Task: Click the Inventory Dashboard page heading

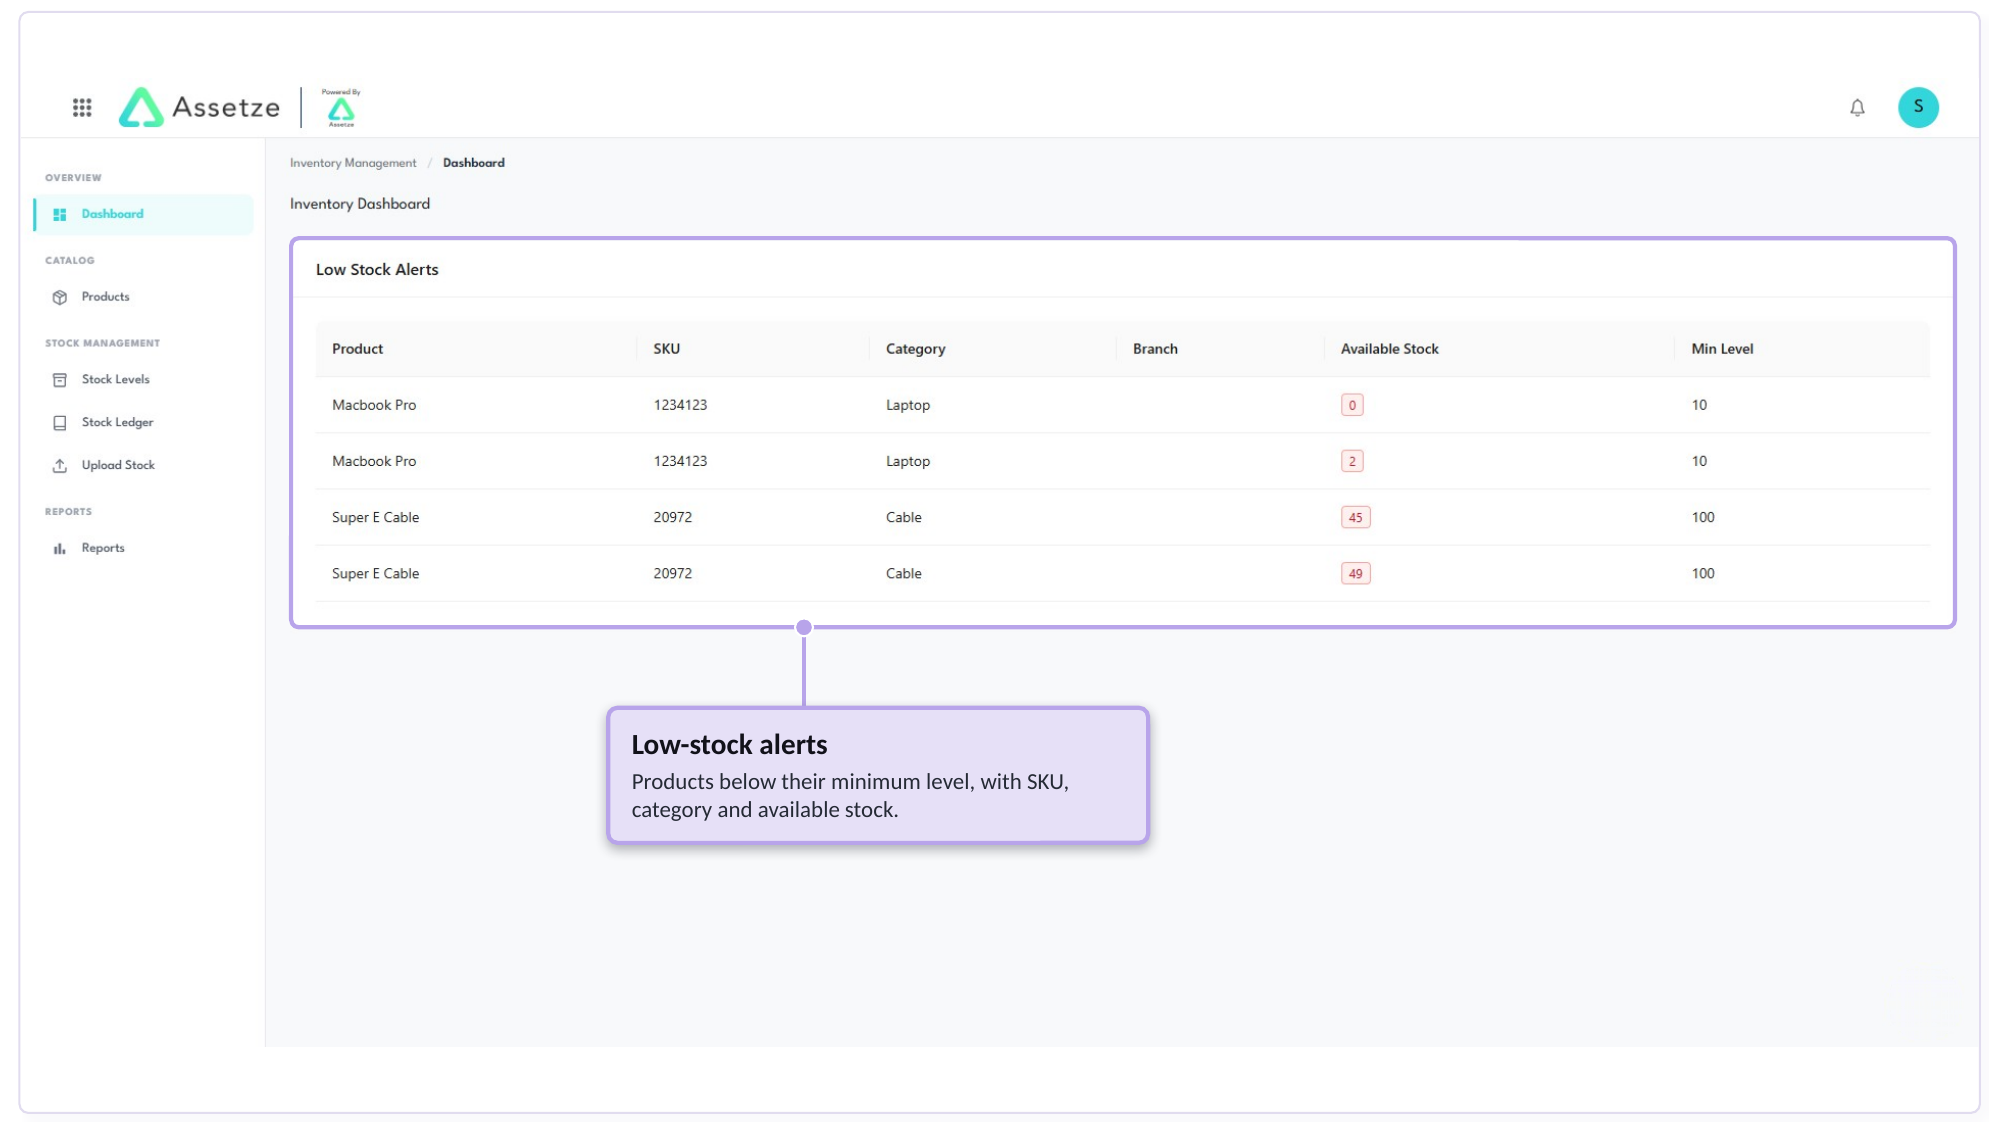Action: point(360,204)
